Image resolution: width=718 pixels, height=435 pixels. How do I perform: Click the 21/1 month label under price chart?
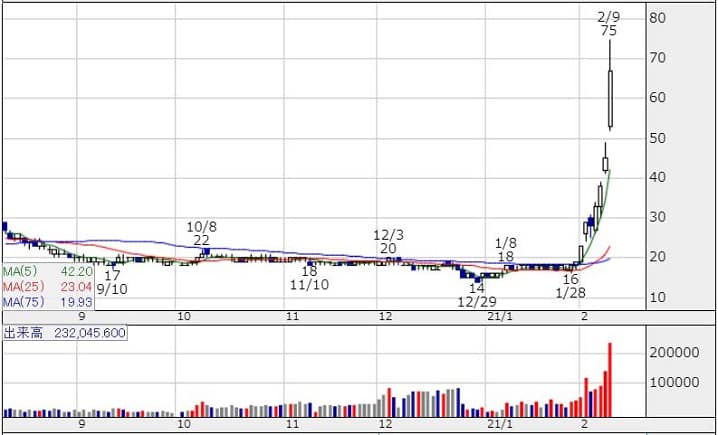click(499, 316)
